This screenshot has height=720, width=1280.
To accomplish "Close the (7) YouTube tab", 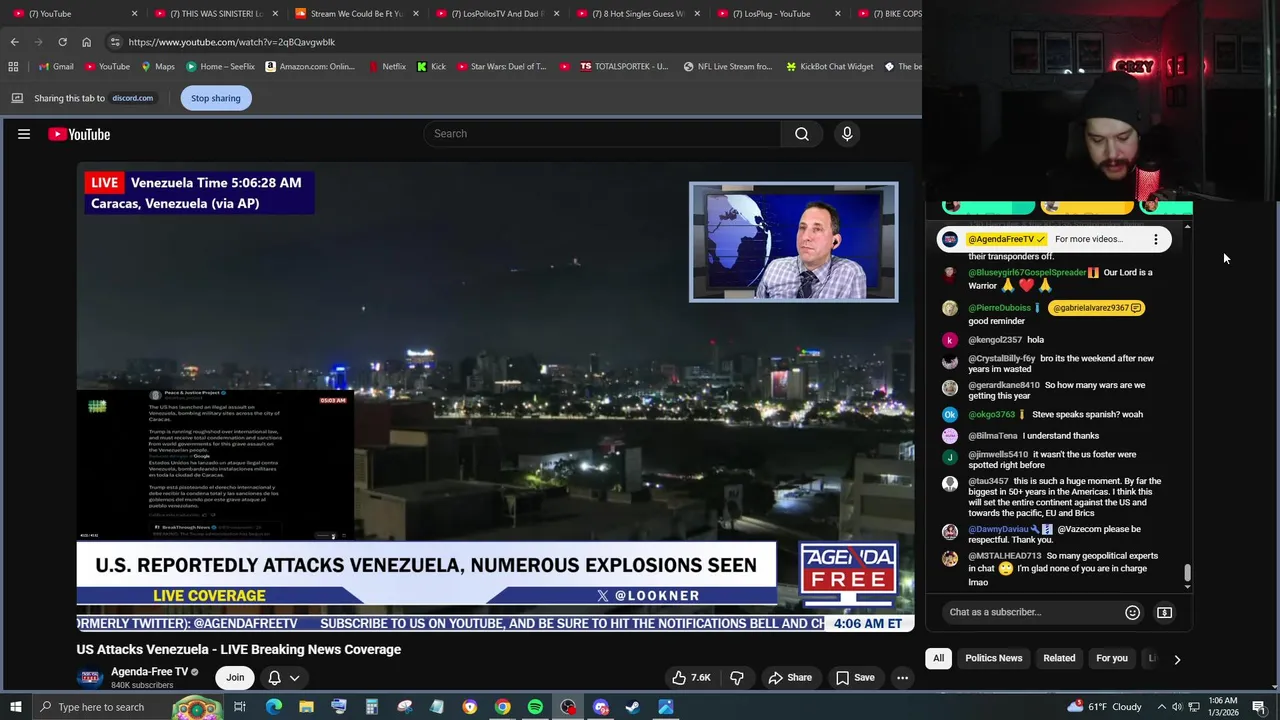I will point(134,14).
